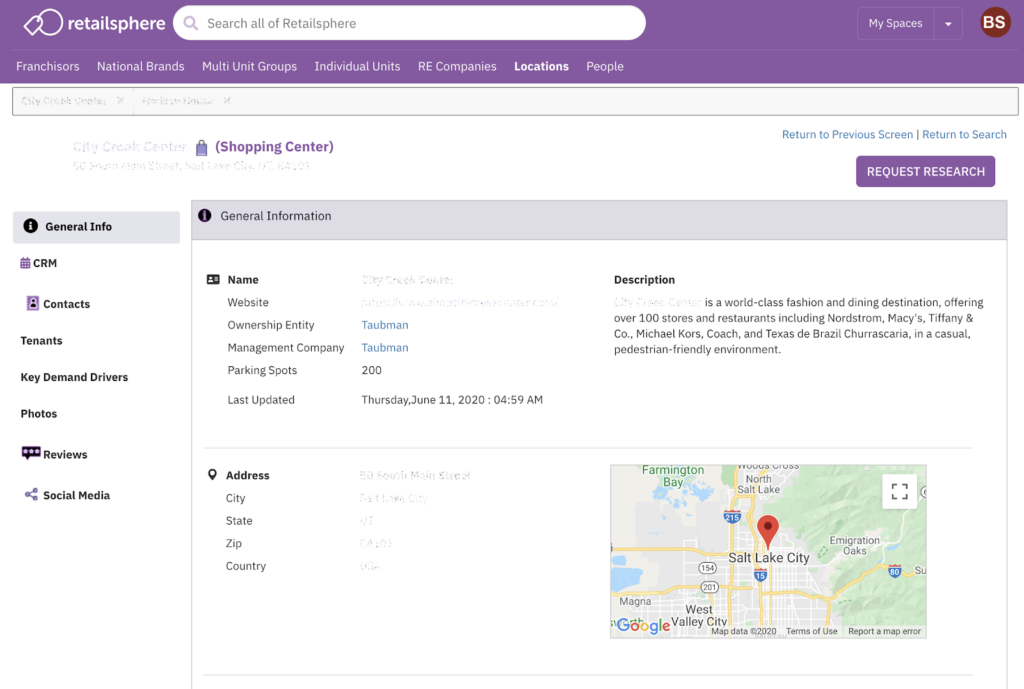
Task: Click the Contacts person icon
Action: click(x=33, y=303)
